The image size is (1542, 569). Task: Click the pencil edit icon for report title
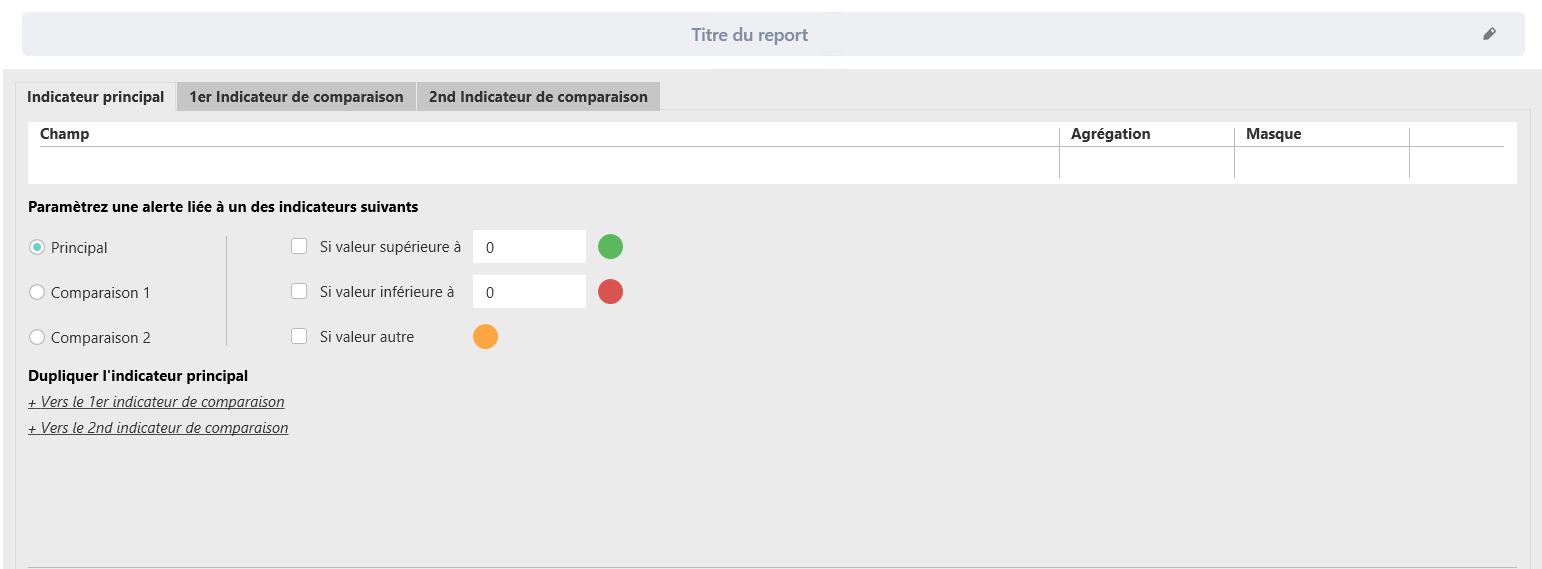coord(1489,34)
